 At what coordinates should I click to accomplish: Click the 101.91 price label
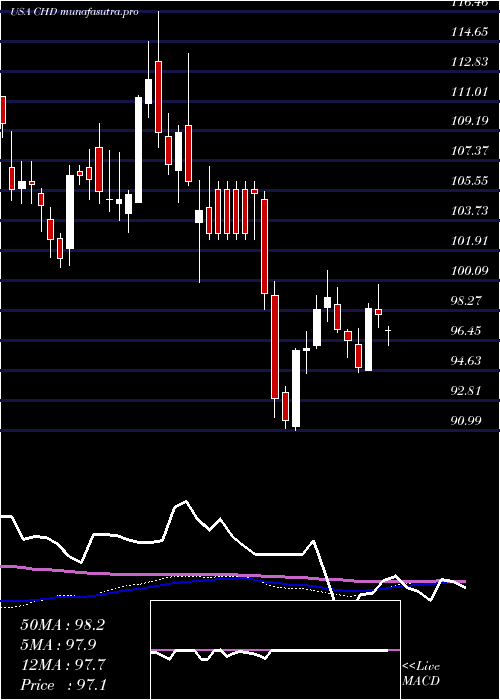(x=470, y=241)
